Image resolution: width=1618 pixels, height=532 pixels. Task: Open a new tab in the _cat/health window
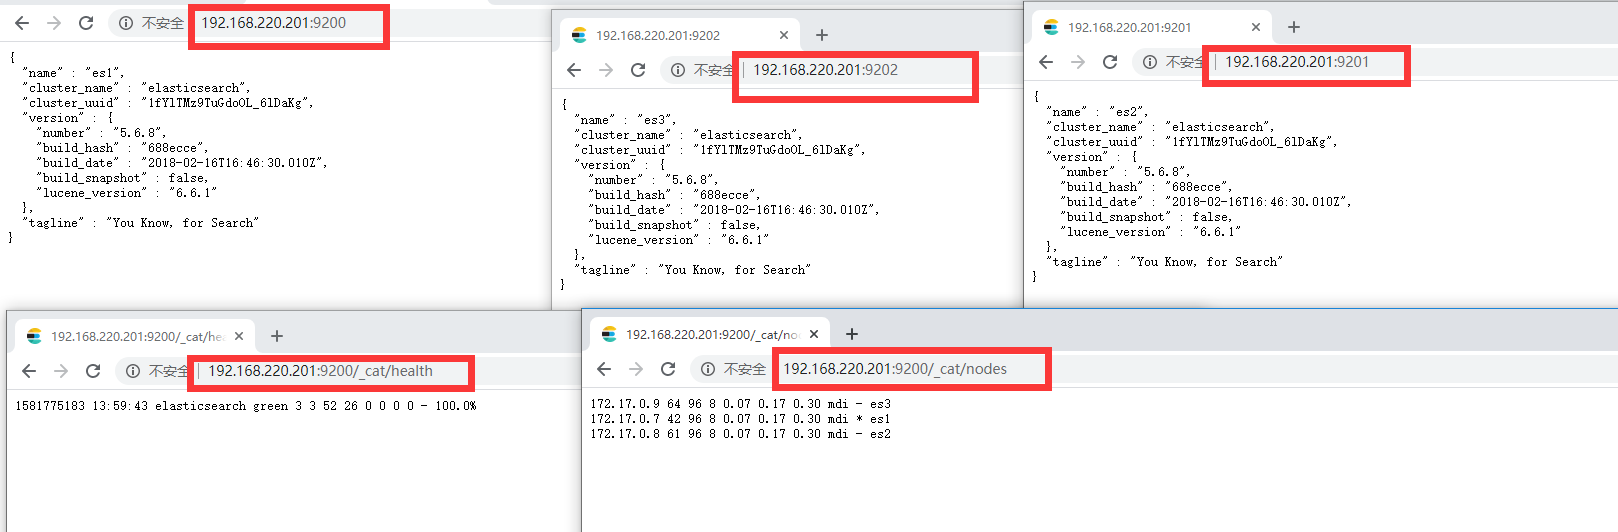pos(277,336)
